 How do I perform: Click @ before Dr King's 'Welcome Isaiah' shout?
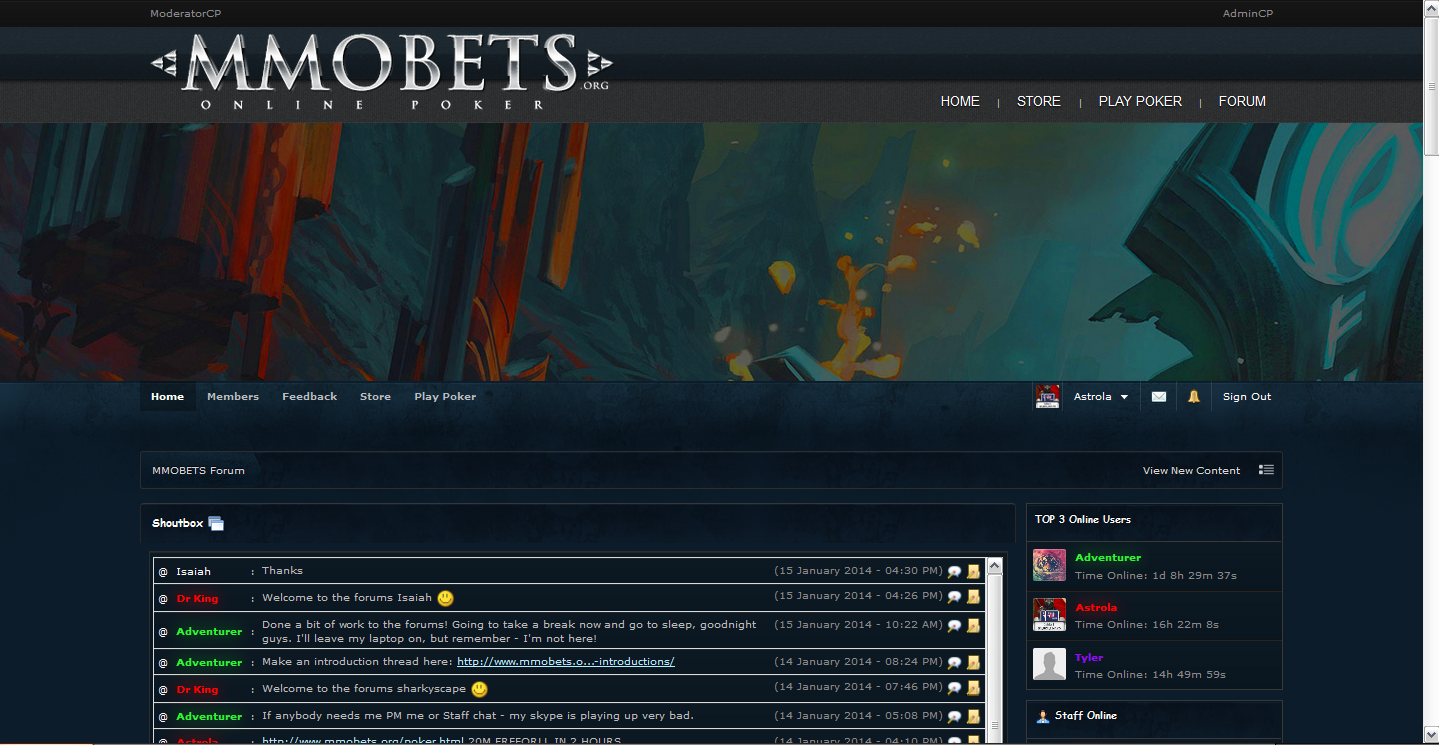163,599
